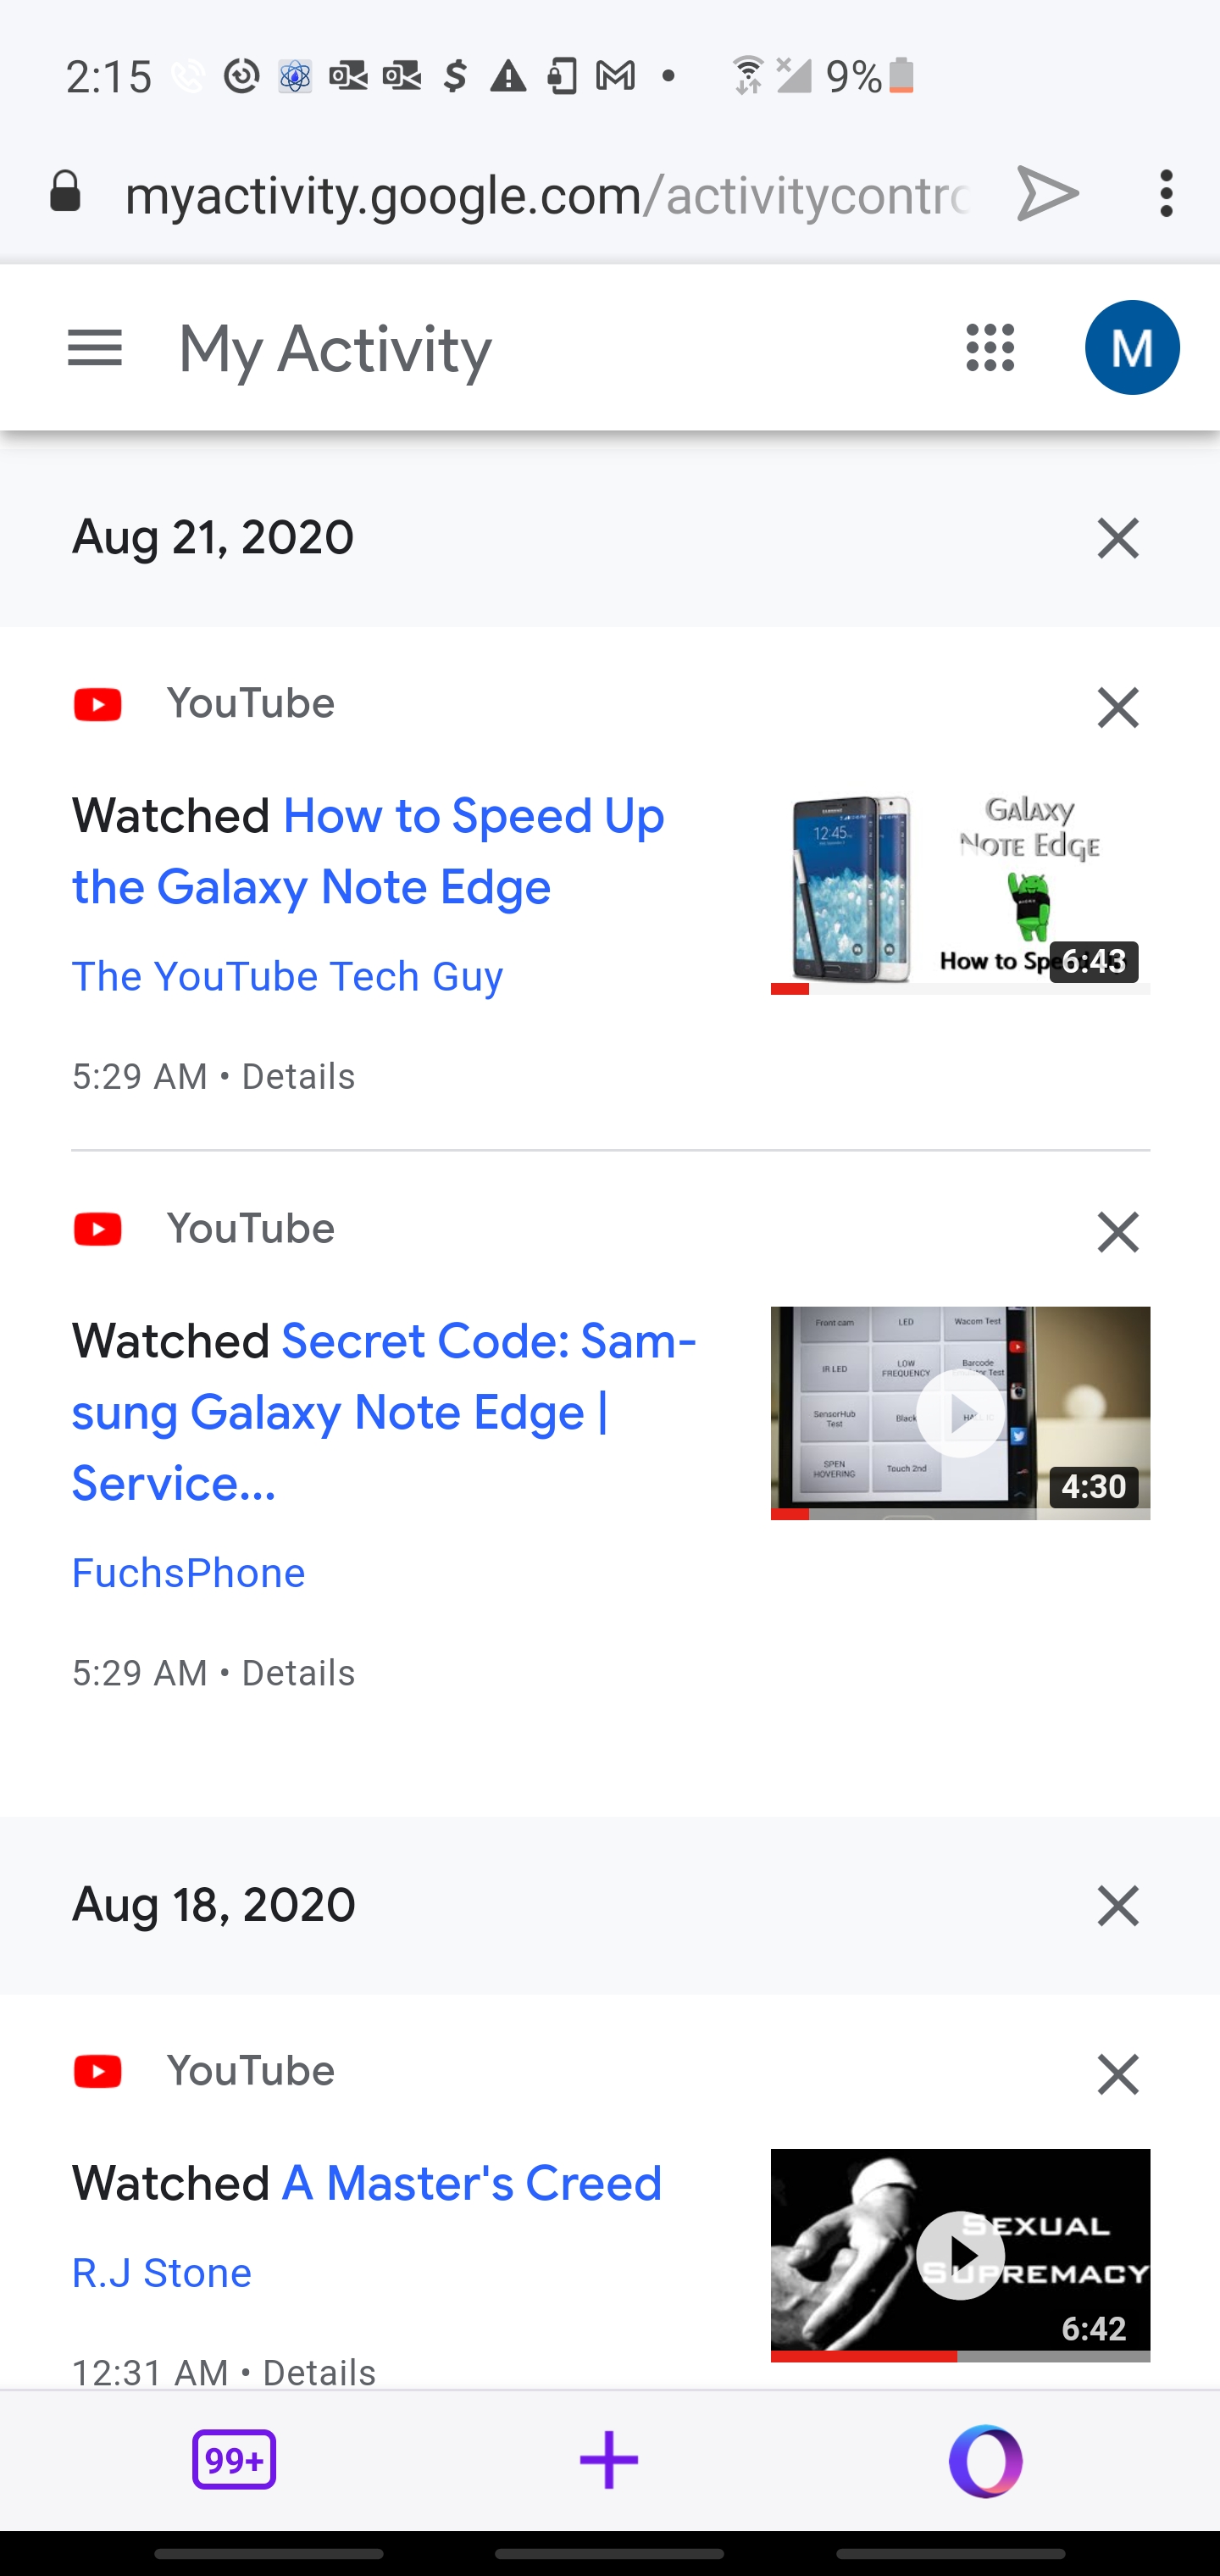Show Details for the Secret Code entry

(298, 1673)
